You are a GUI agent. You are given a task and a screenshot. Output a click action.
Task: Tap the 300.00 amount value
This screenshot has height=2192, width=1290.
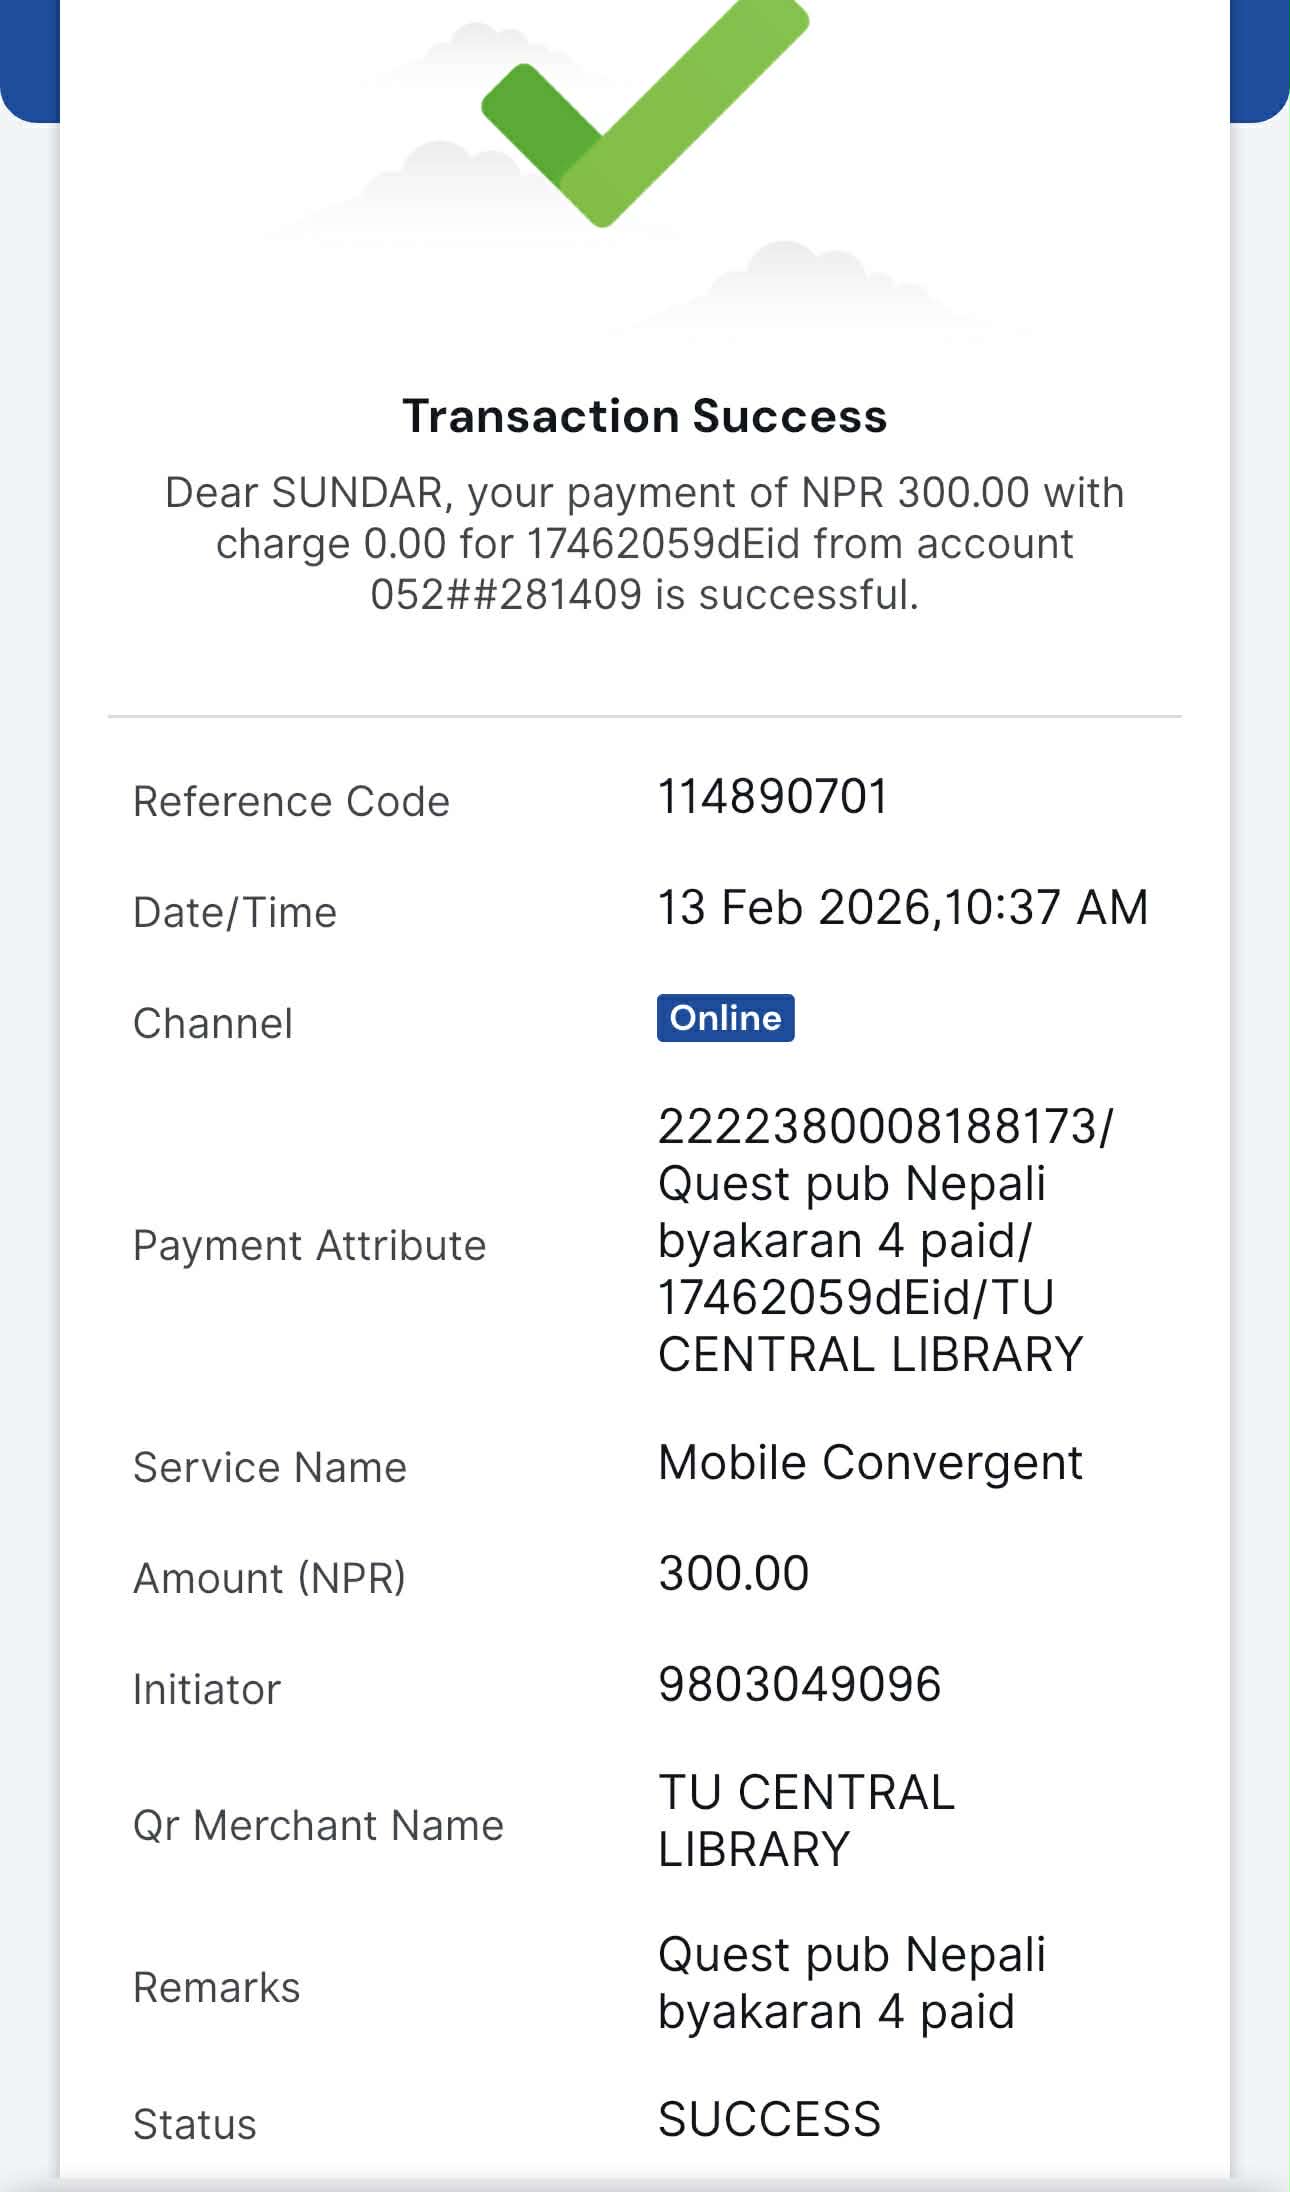733,1573
